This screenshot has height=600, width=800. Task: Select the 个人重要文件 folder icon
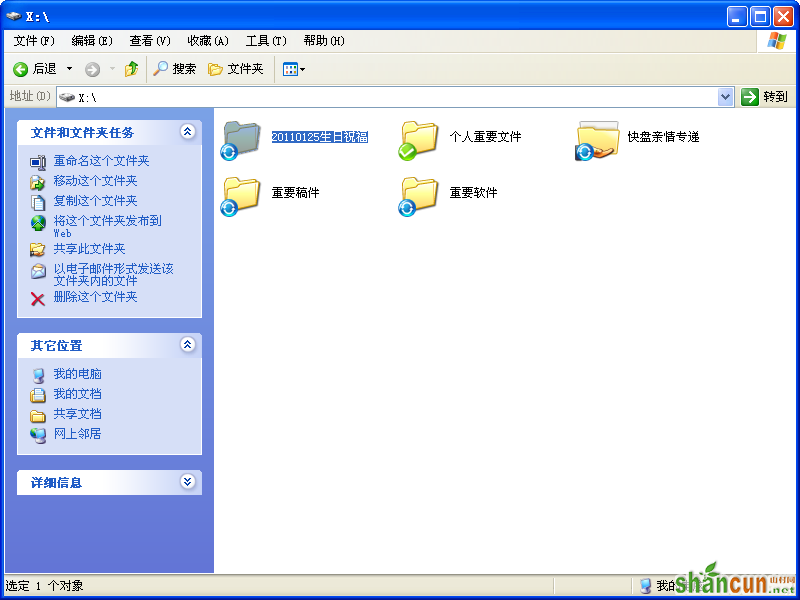[418, 140]
